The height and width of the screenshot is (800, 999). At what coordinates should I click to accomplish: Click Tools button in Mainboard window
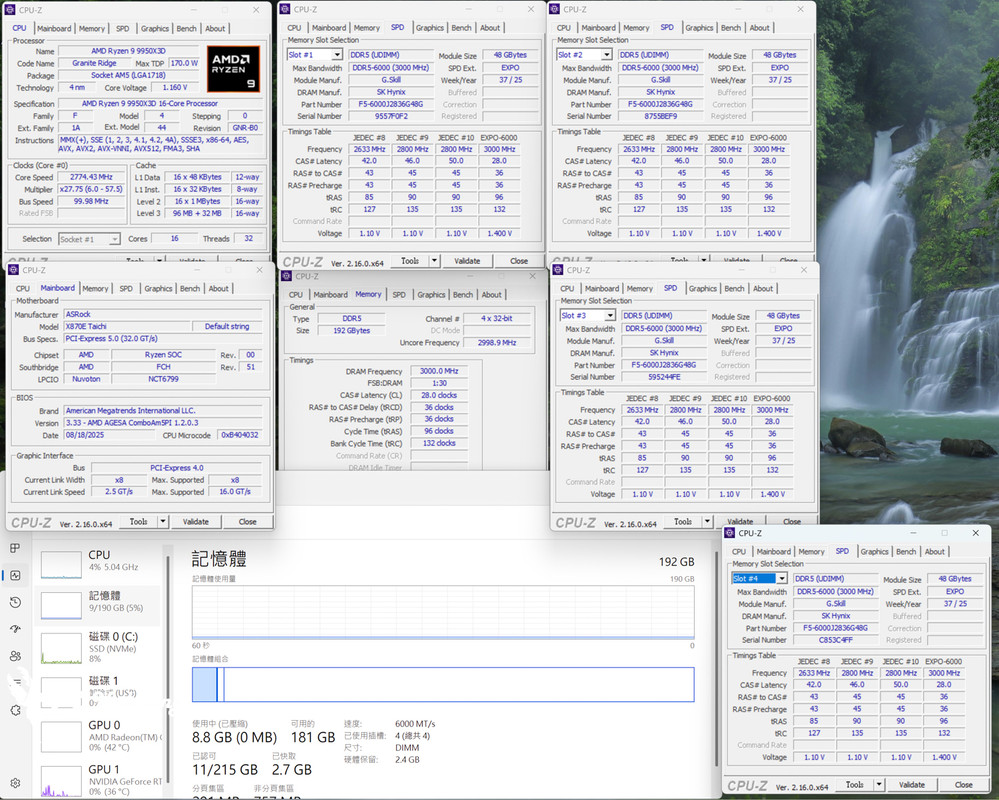coord(138,522)
